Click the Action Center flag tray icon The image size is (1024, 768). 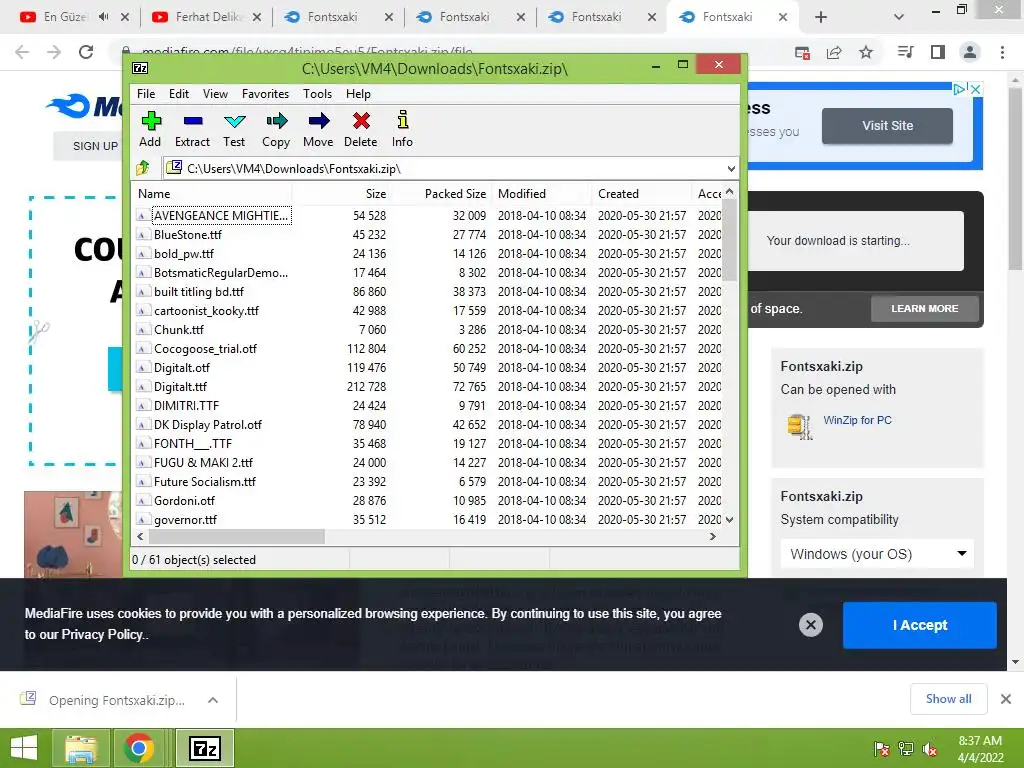(882, 749)
